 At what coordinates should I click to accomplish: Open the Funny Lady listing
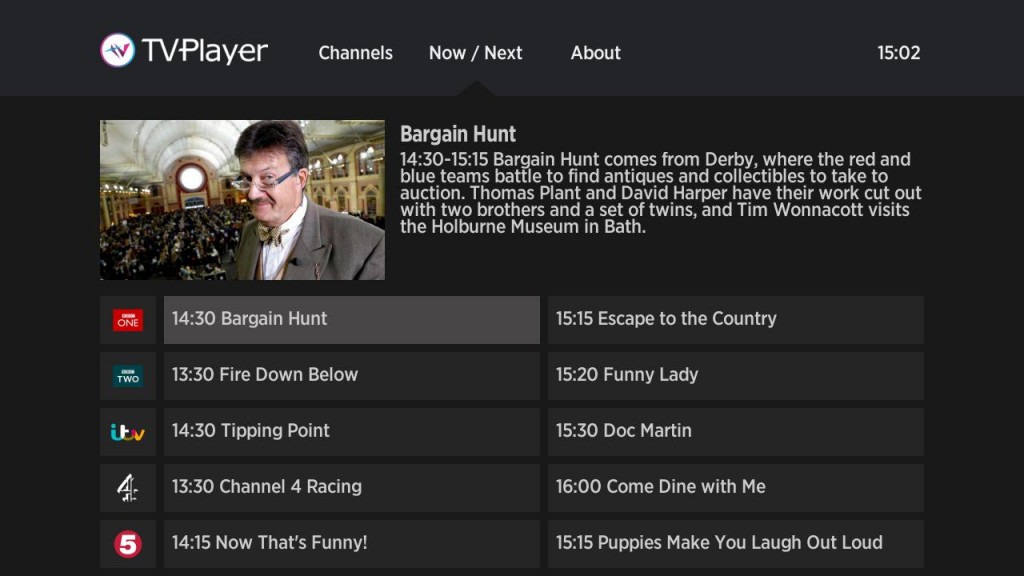tap(735, 375)
